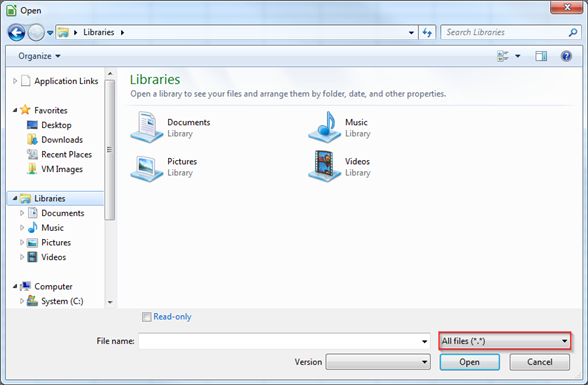Expand Pictures node in navigation tree

(x=22, y=242)
